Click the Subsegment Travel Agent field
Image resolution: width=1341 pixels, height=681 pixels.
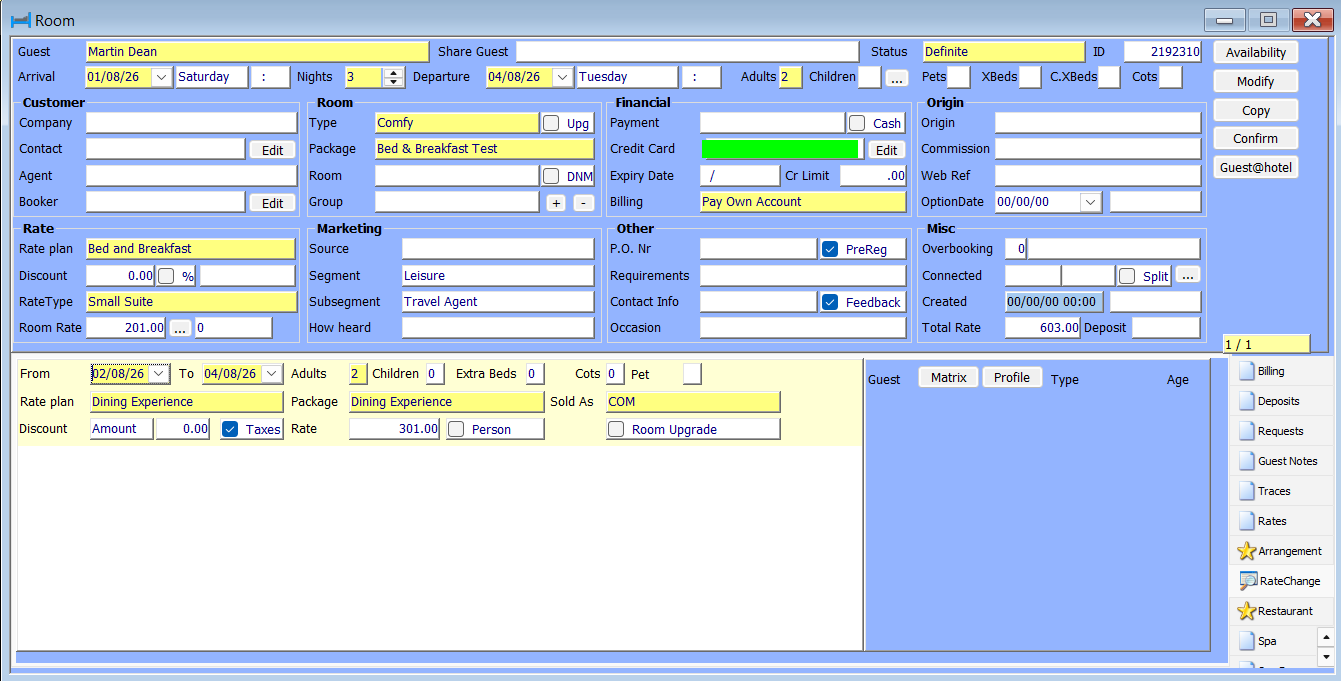[498, 302]
